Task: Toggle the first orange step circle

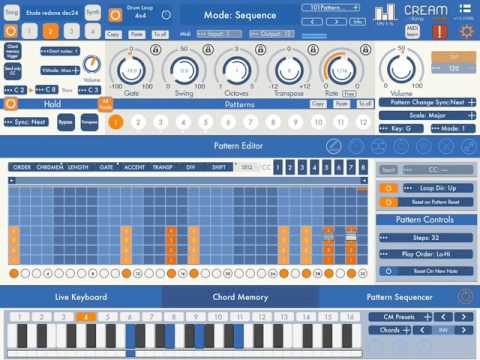Action: click(x=14, y=274)
